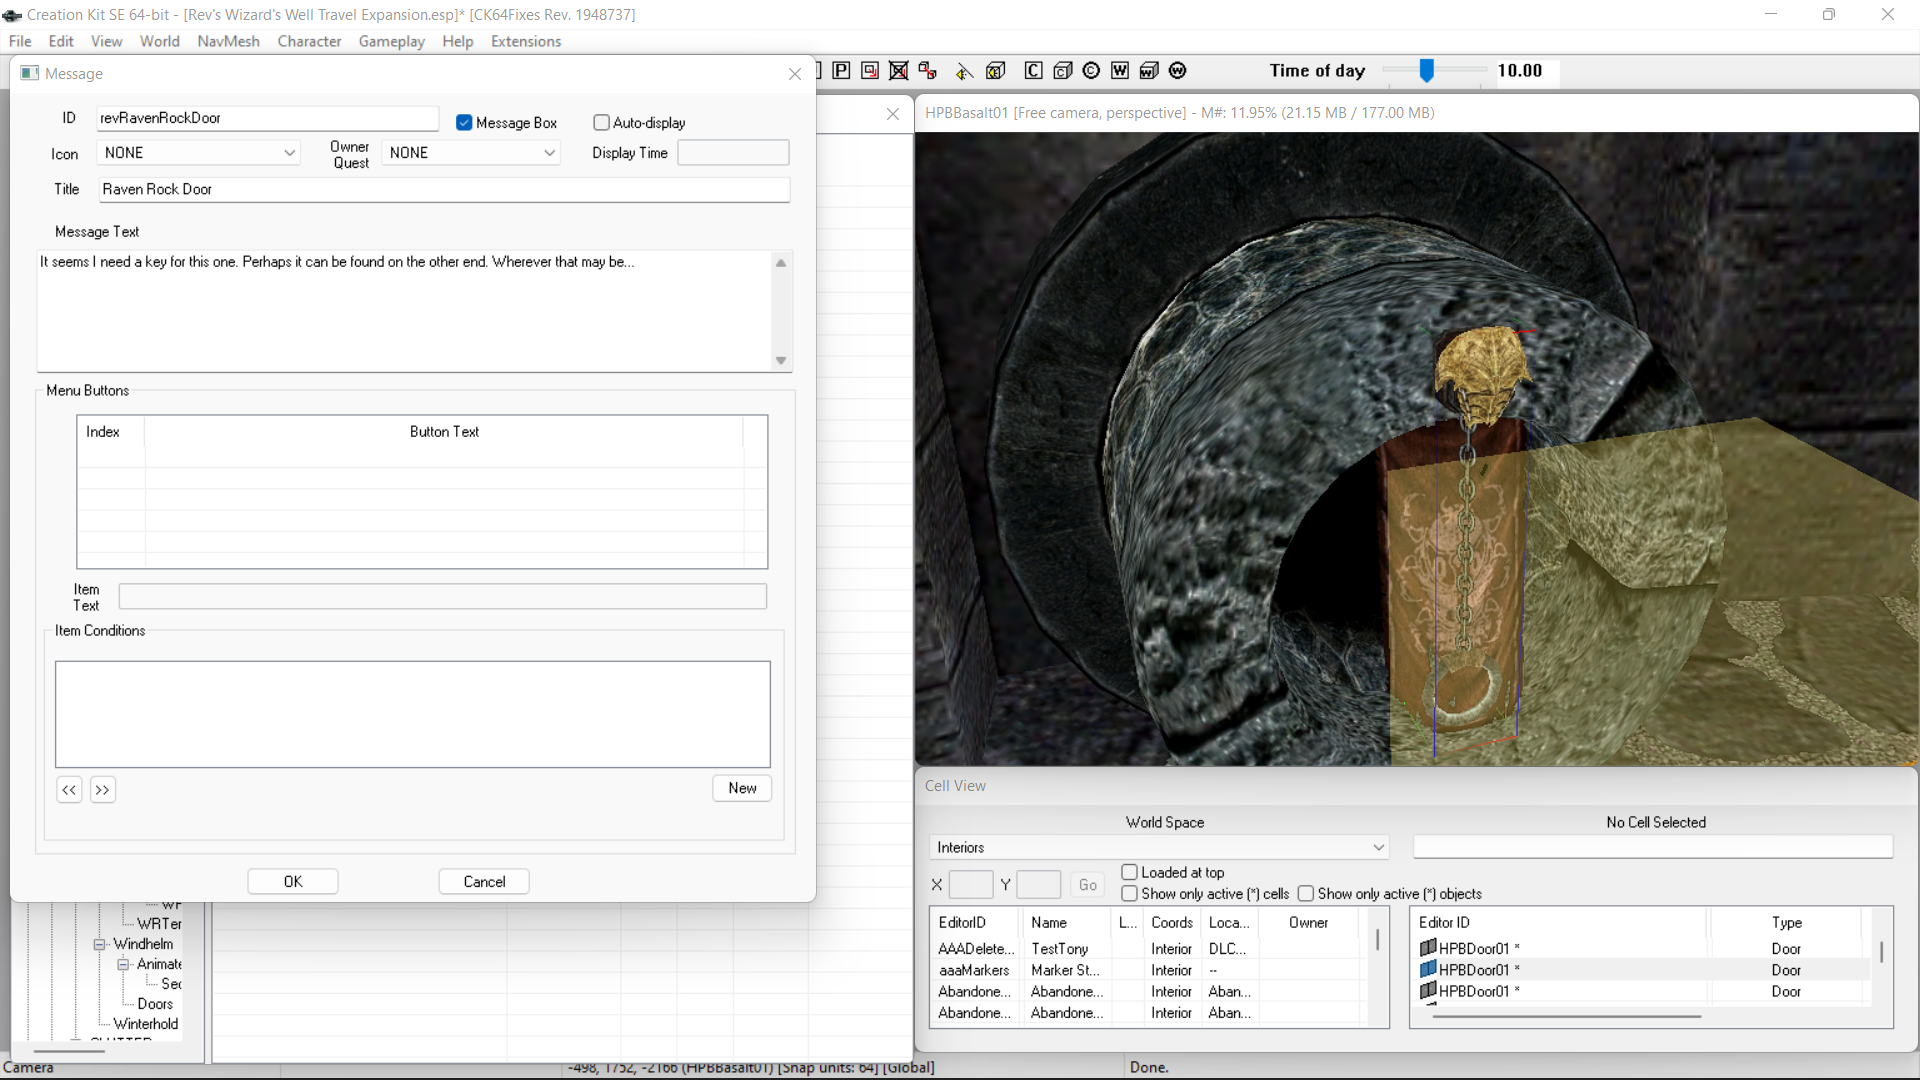Open the World menu
The height and width of the screenshot is (1080, 1920).
pos(160,41)
